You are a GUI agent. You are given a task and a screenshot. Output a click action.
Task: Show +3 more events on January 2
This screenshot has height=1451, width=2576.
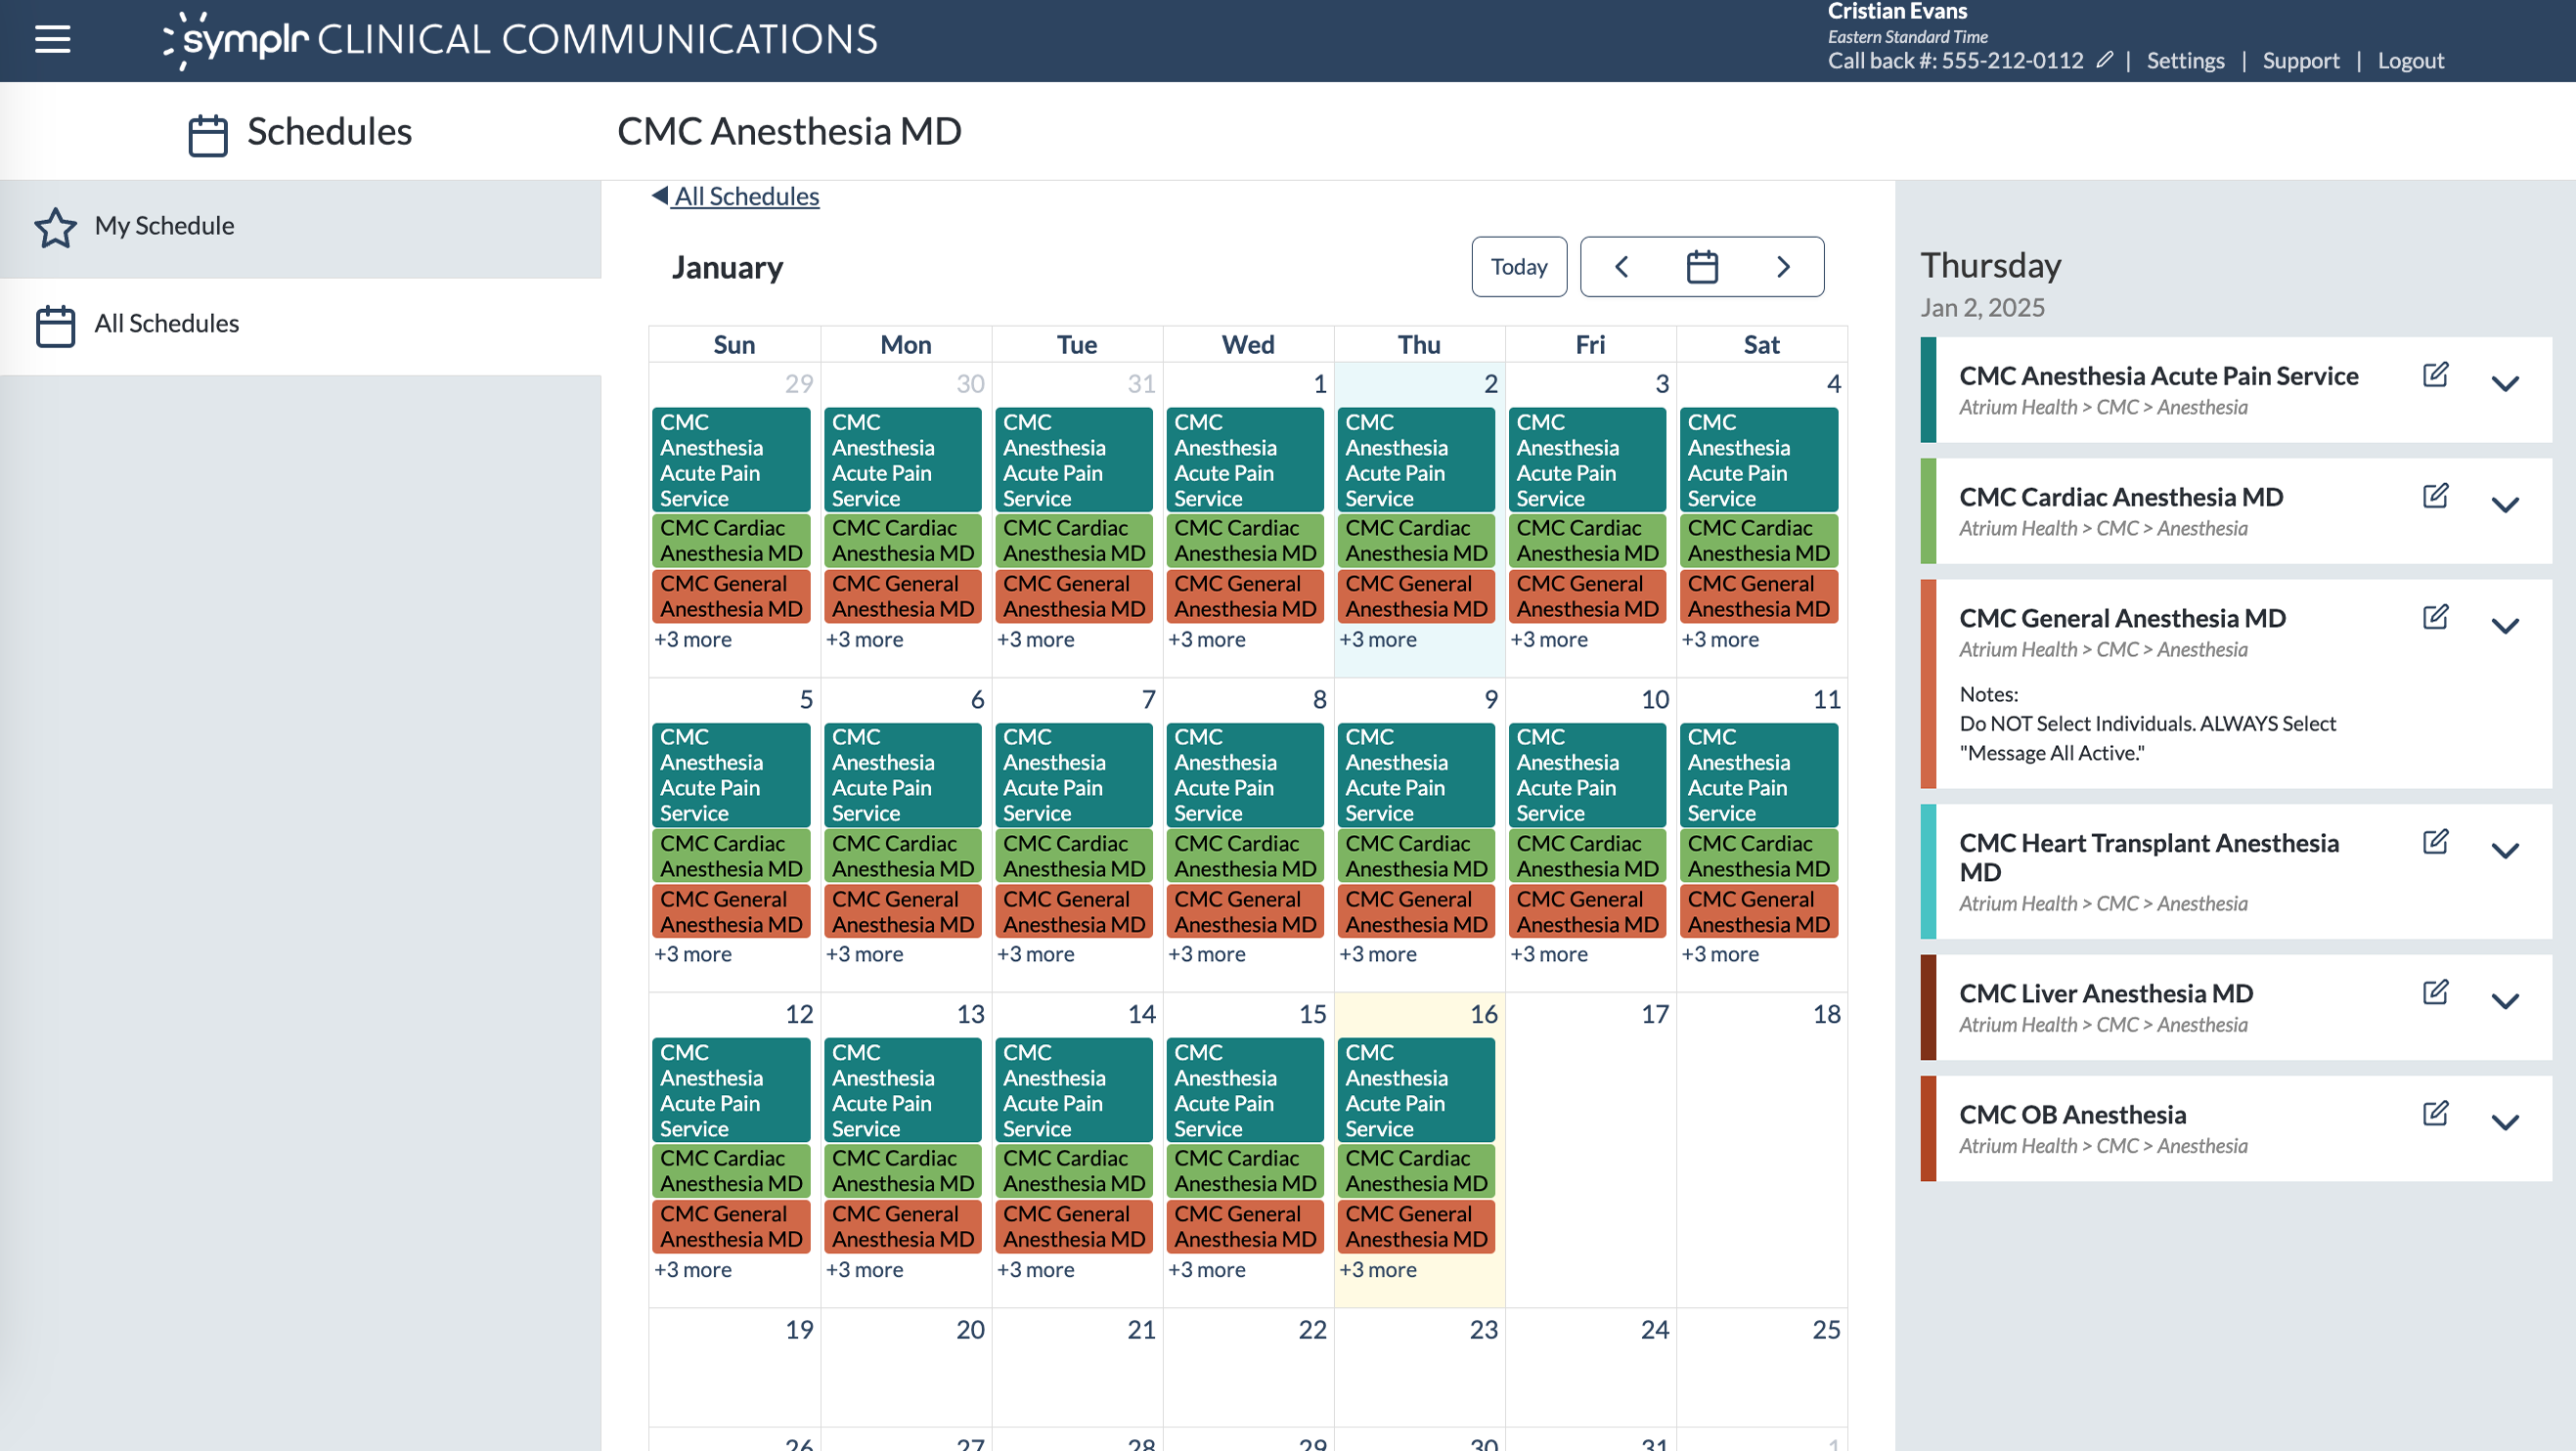point(1377,640)
